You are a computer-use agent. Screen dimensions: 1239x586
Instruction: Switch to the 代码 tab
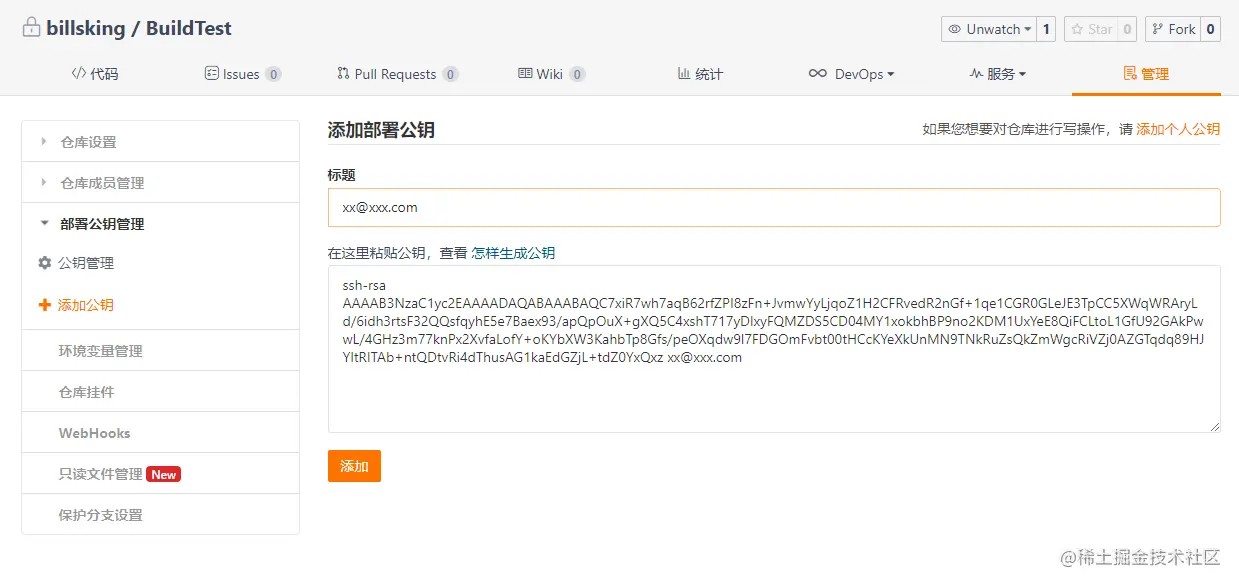[95, 74]
